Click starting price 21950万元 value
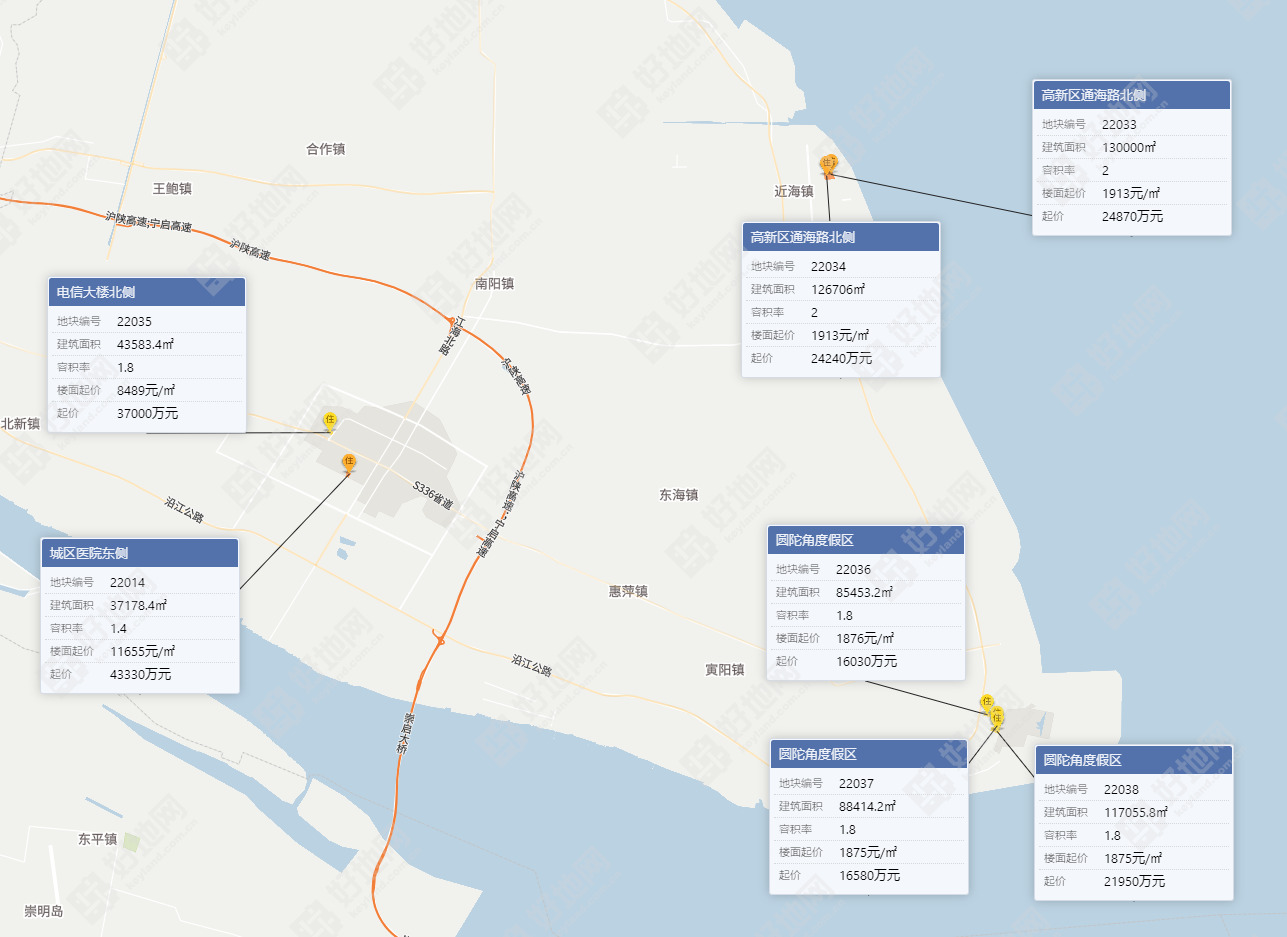This screenshot has width=1287, height=937. [x=1134, y=881]
